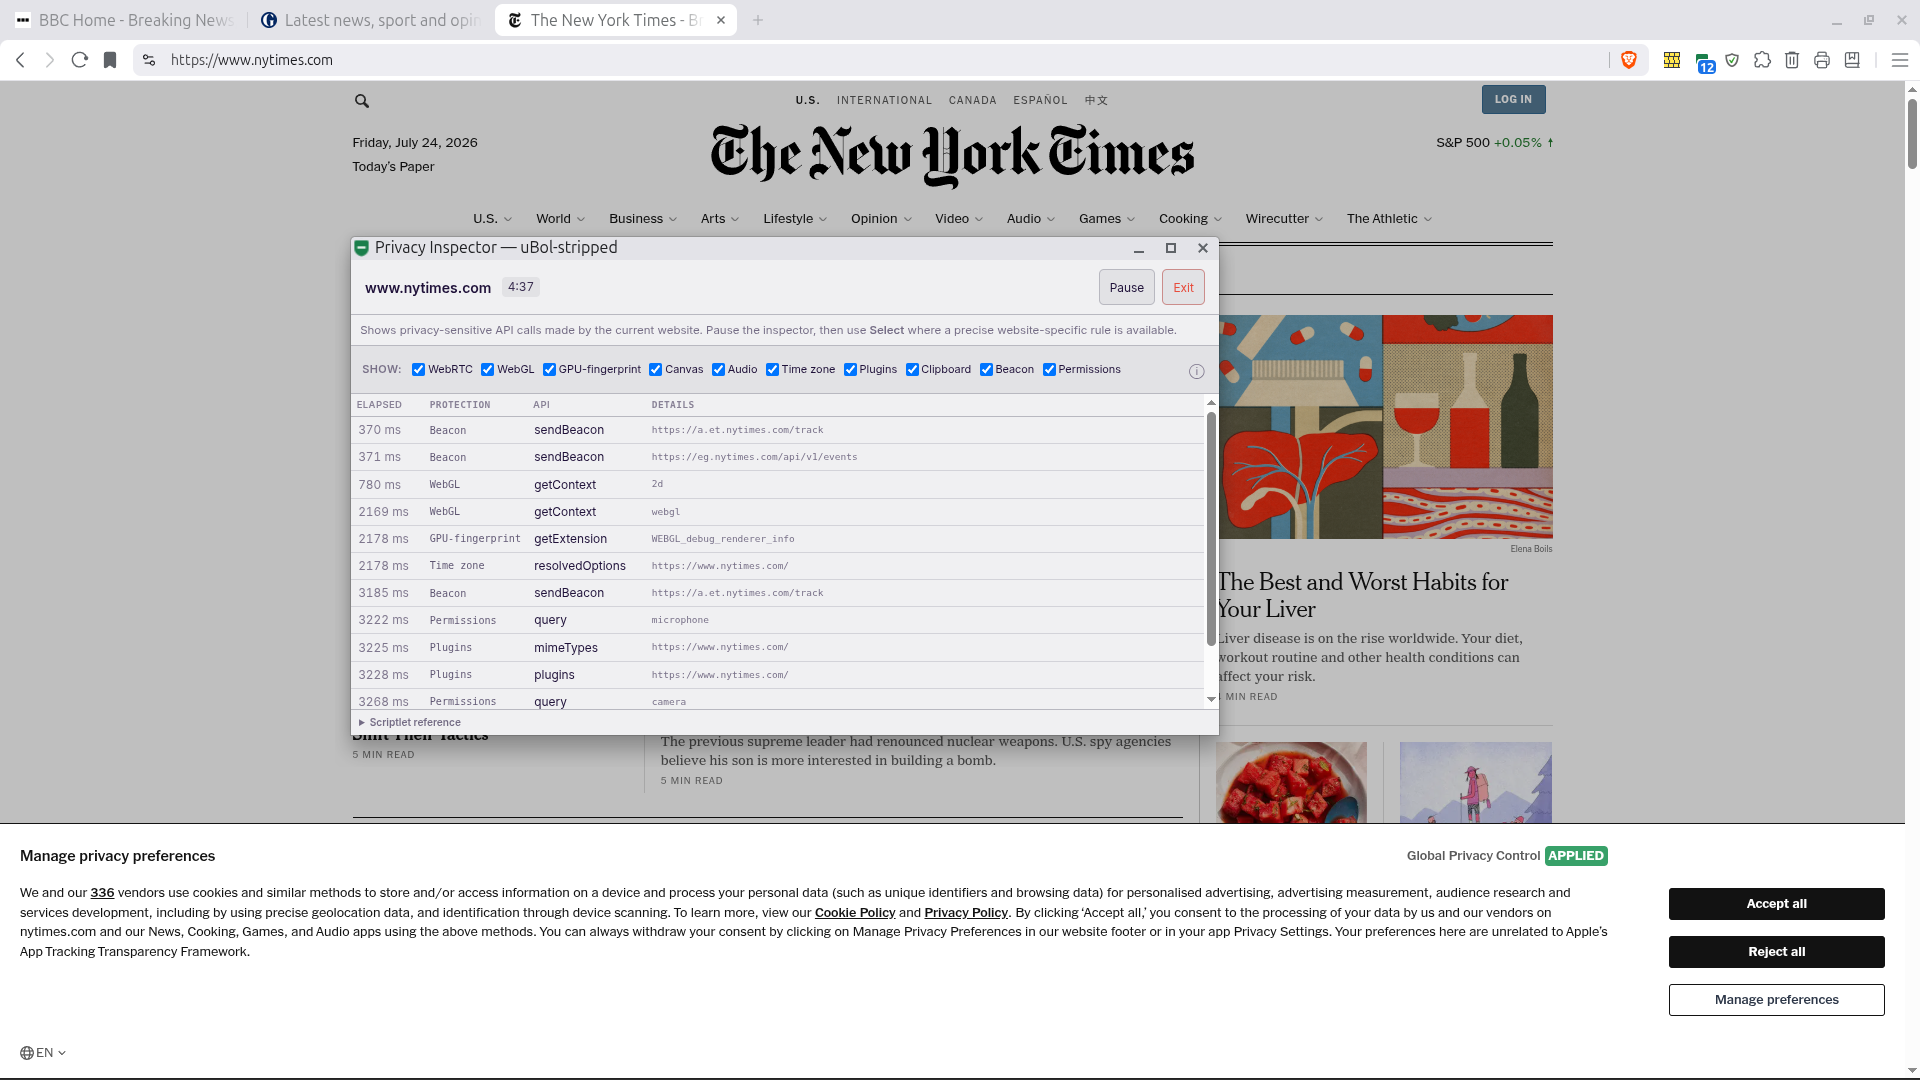Uncheck the WebRTC filter
The height and width of the screenshot is (1080, 1920).
click(419, 370)
